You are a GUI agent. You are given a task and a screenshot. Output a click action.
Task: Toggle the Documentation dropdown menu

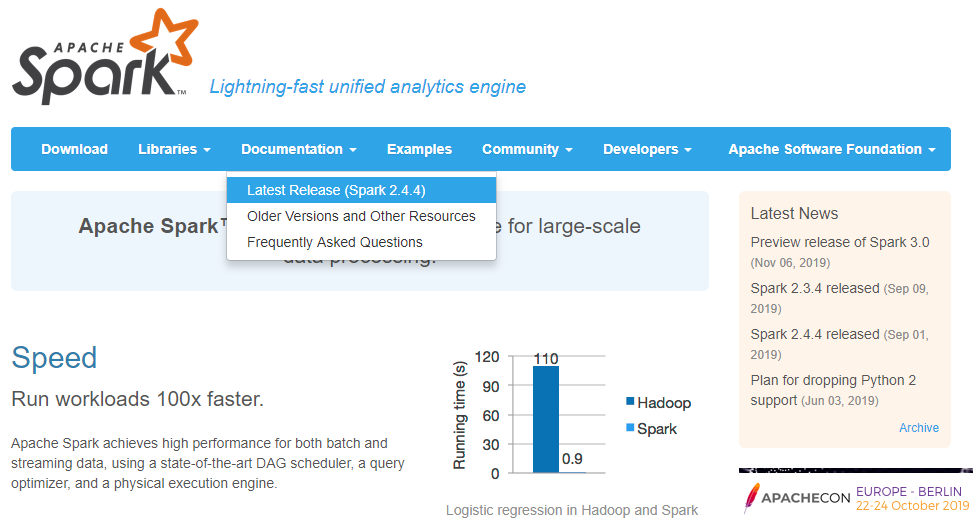(298, 149)
